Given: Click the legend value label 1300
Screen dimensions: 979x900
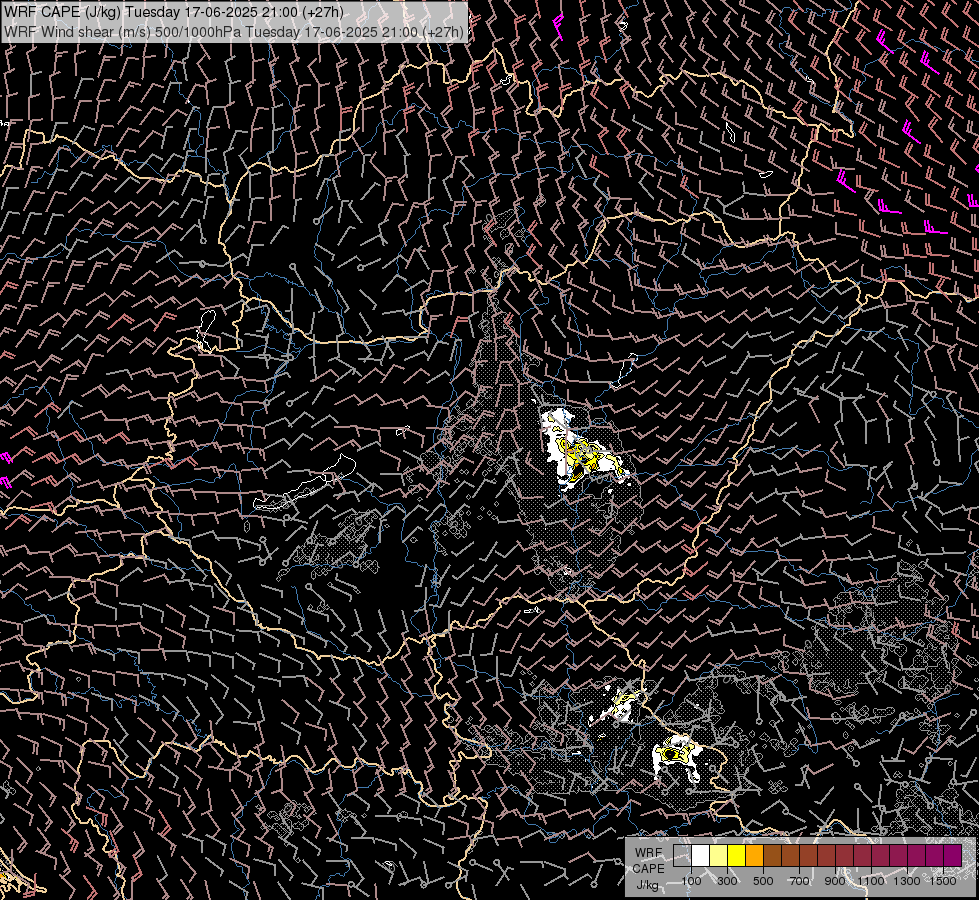Looking at the screenshot, I should pyautogui.click(x=907, y=881).
